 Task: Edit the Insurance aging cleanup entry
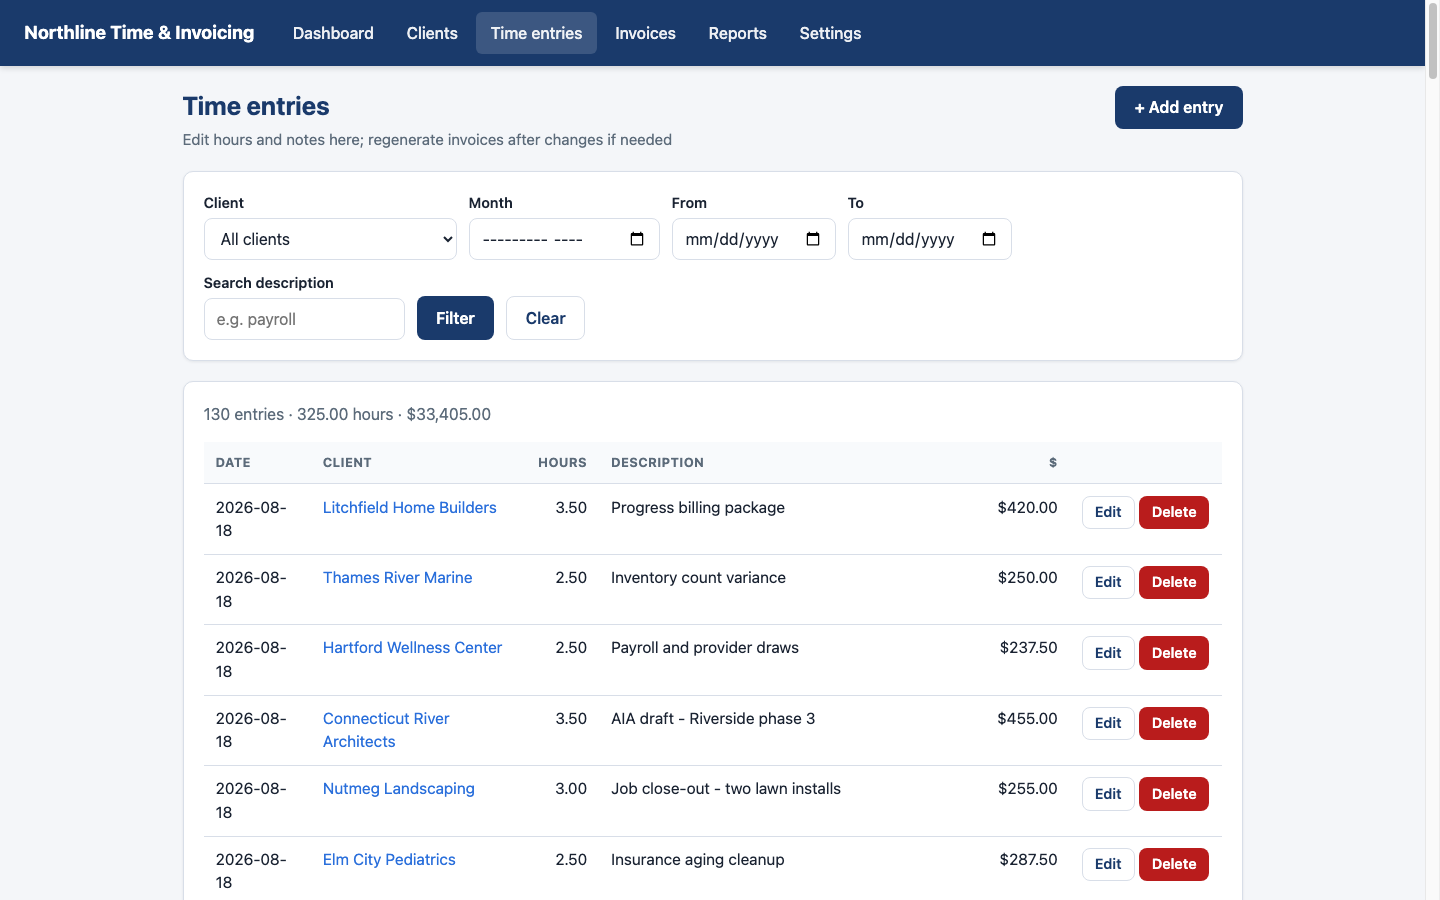tap(1108, 864)
